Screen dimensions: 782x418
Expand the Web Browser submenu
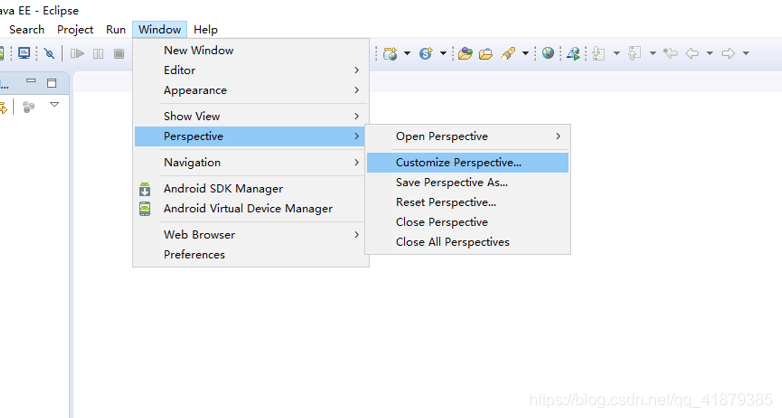coord(251,234)
